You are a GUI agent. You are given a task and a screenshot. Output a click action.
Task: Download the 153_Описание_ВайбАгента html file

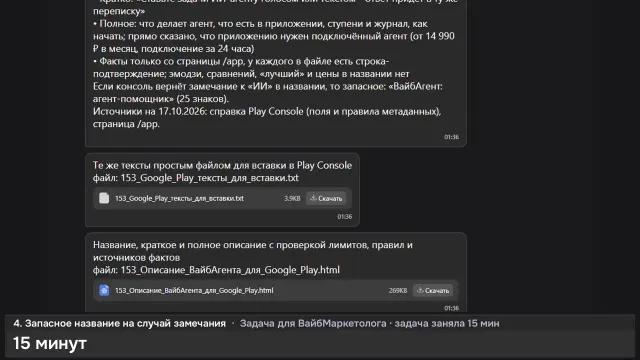433,291
